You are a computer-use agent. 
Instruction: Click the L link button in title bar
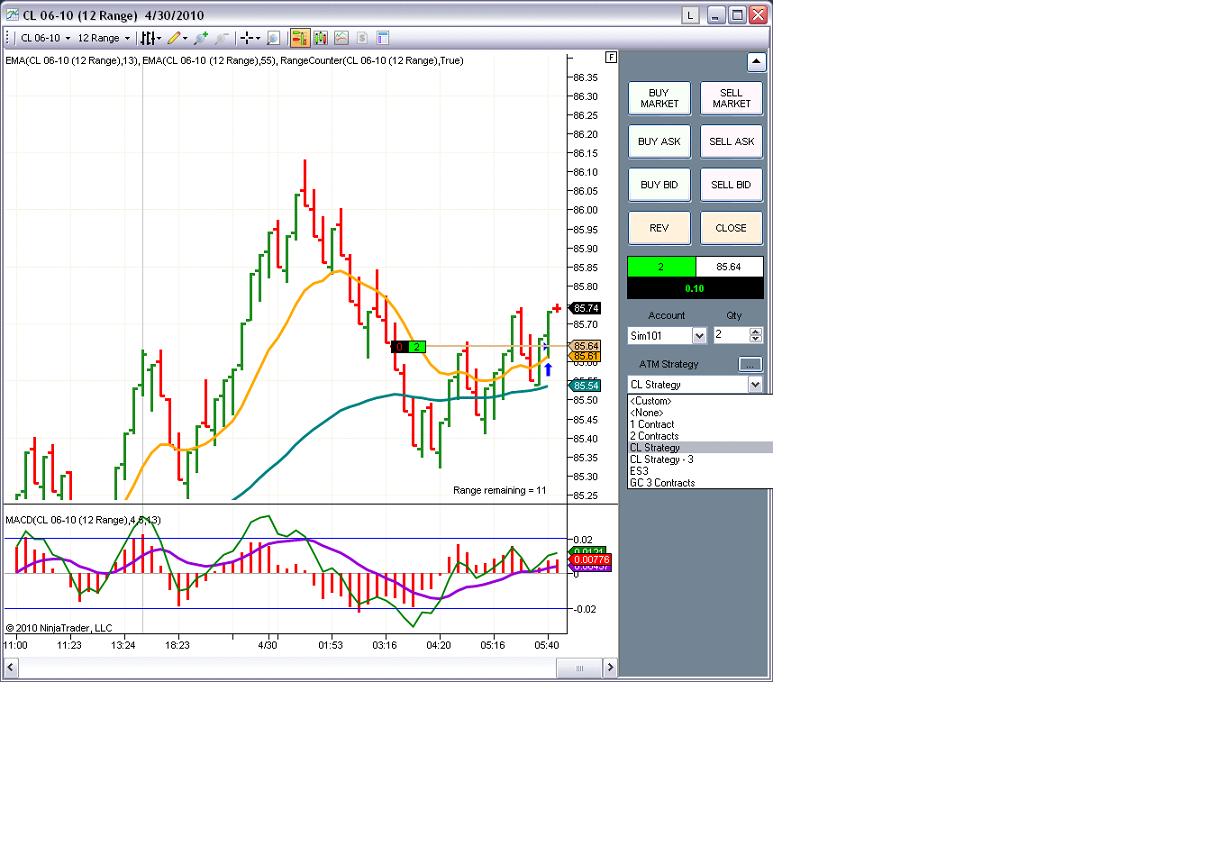coord(690,15)
